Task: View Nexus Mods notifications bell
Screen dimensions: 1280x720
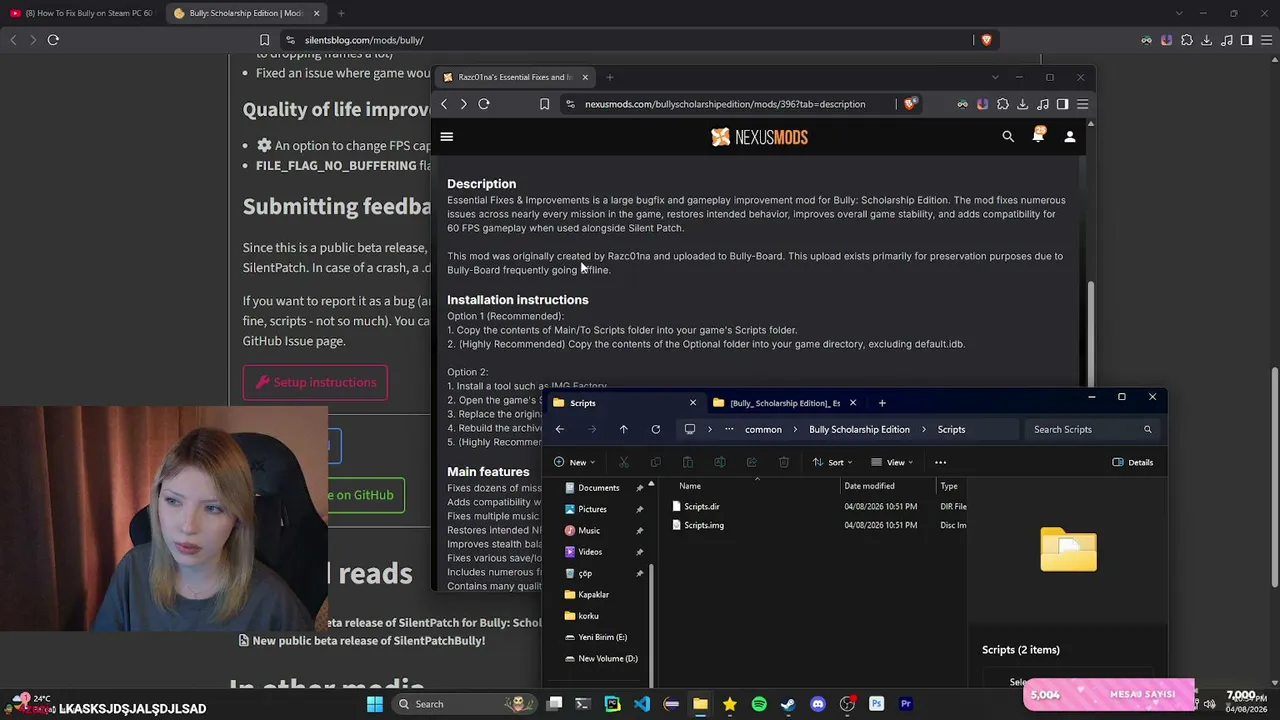Action: click(1038, 136)
